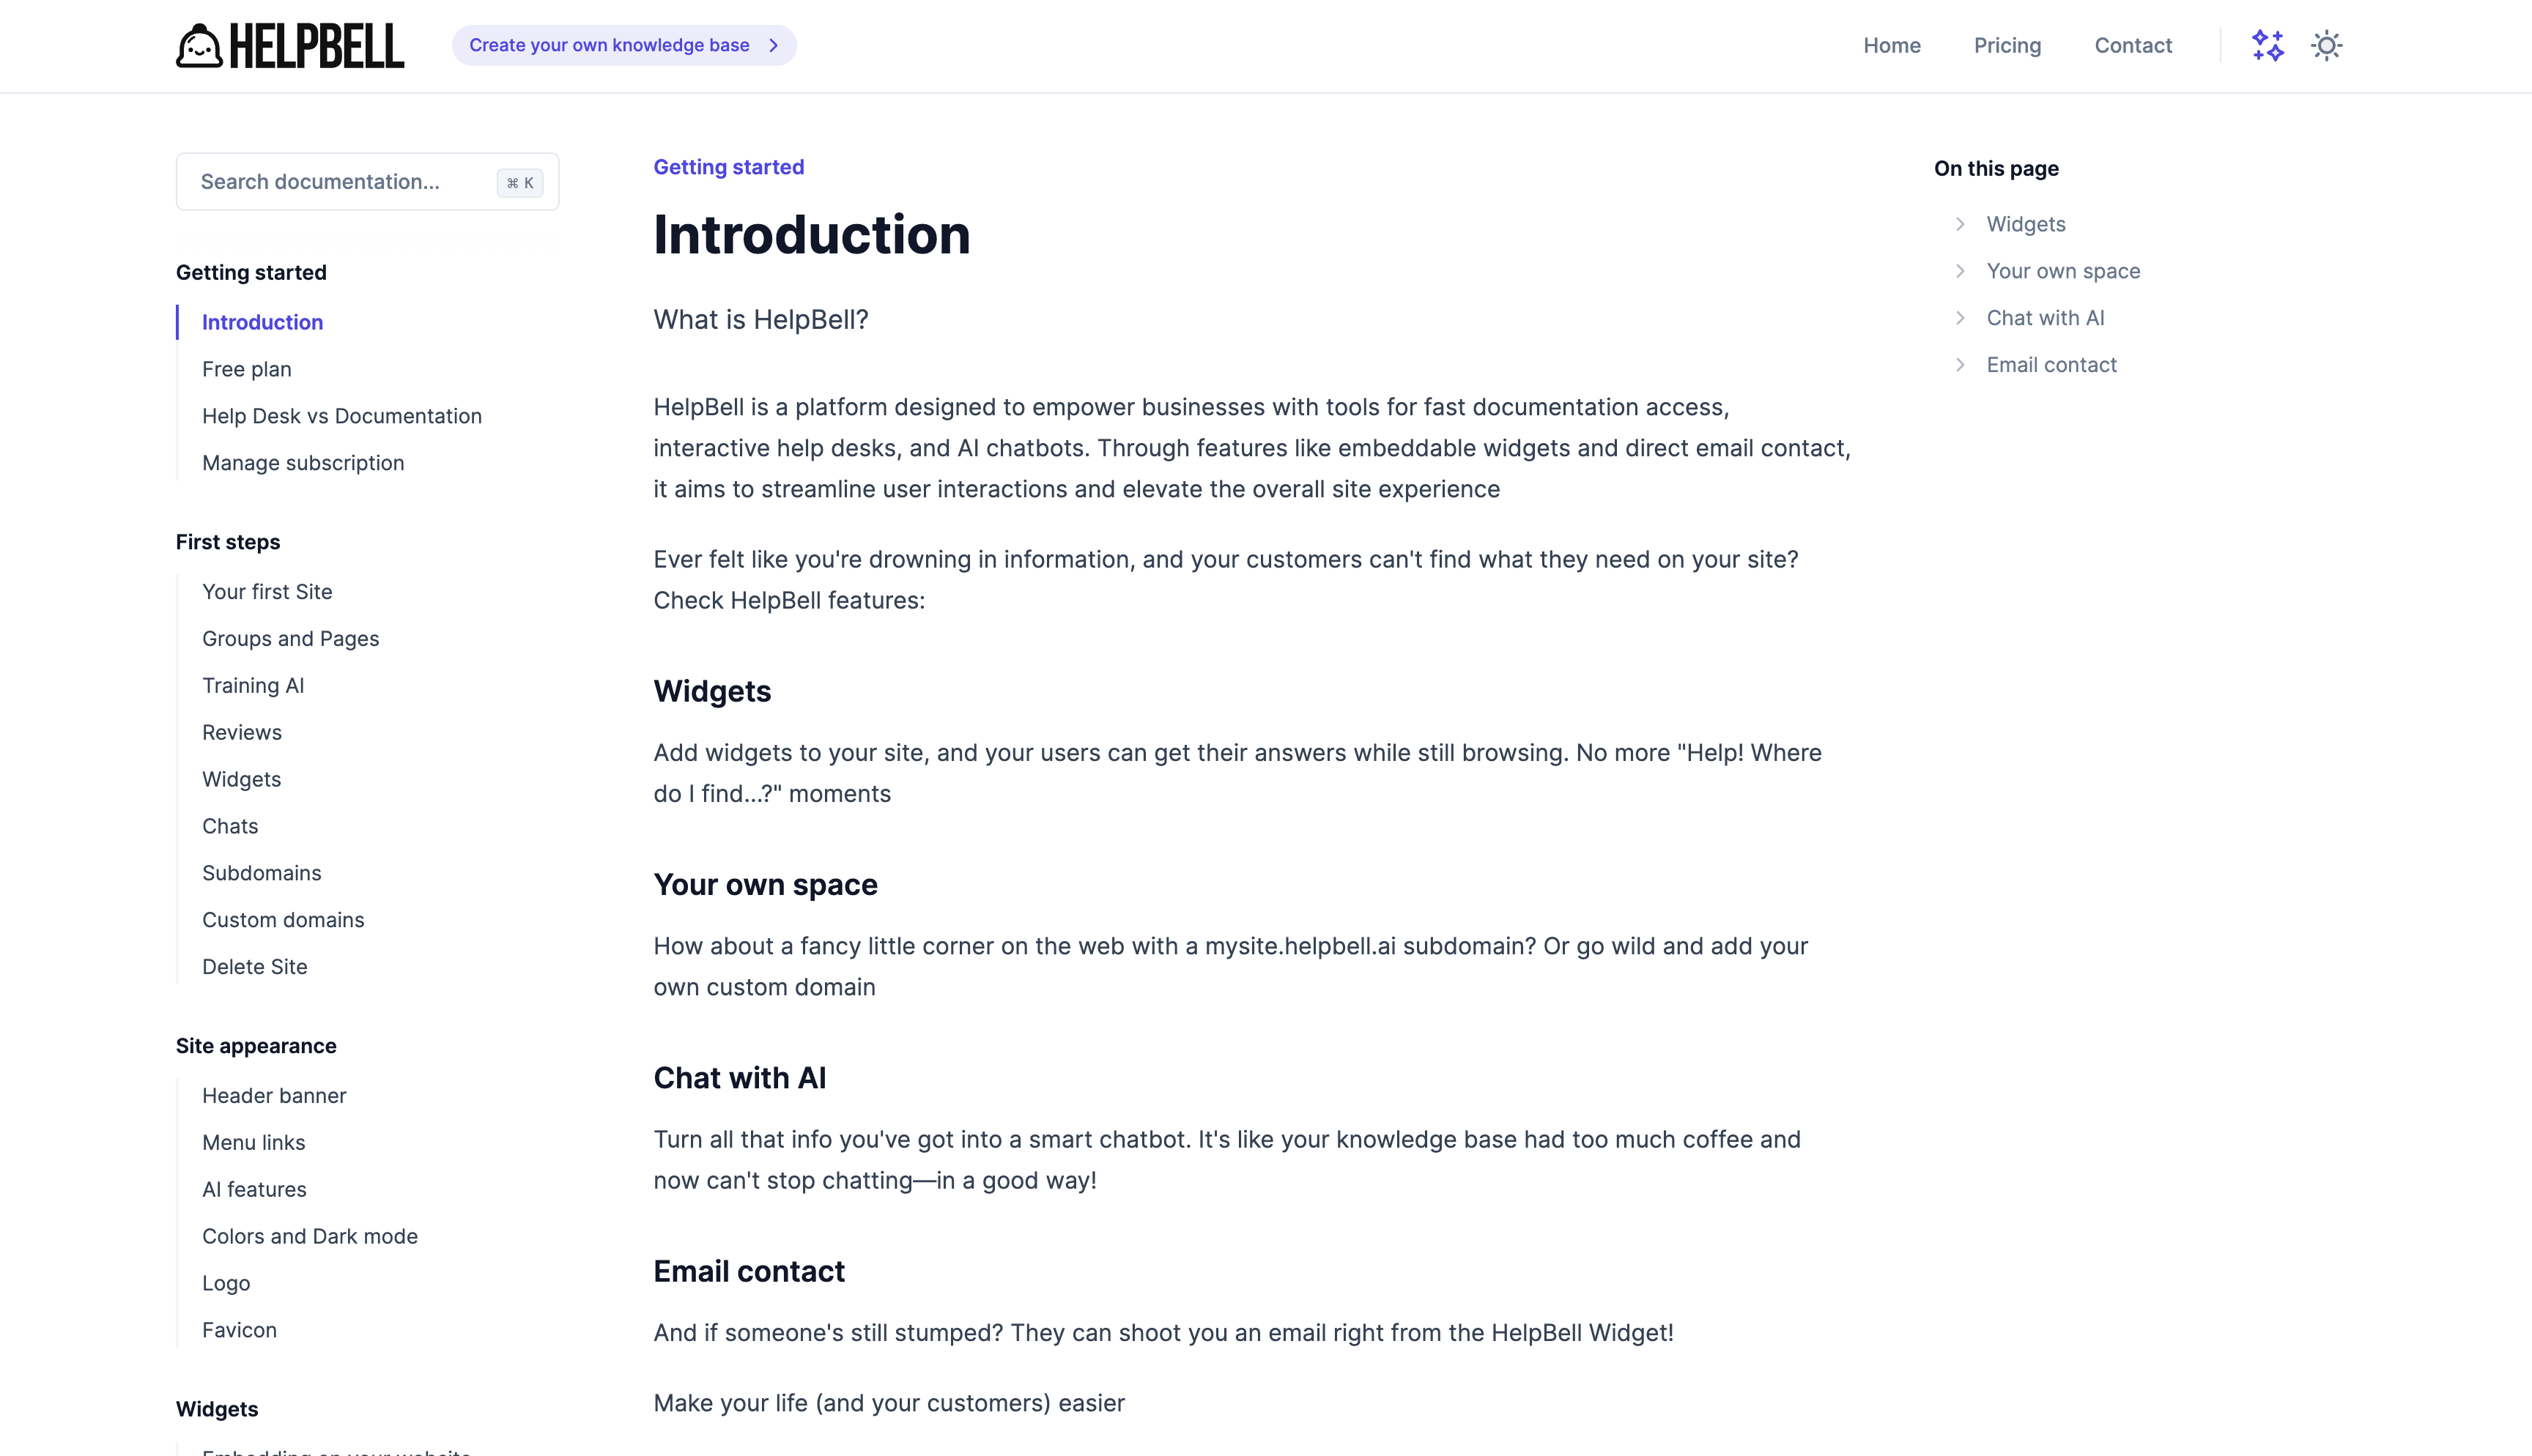
Task: Open Help Desk vs Documentation page
Action: coord(342,416)
